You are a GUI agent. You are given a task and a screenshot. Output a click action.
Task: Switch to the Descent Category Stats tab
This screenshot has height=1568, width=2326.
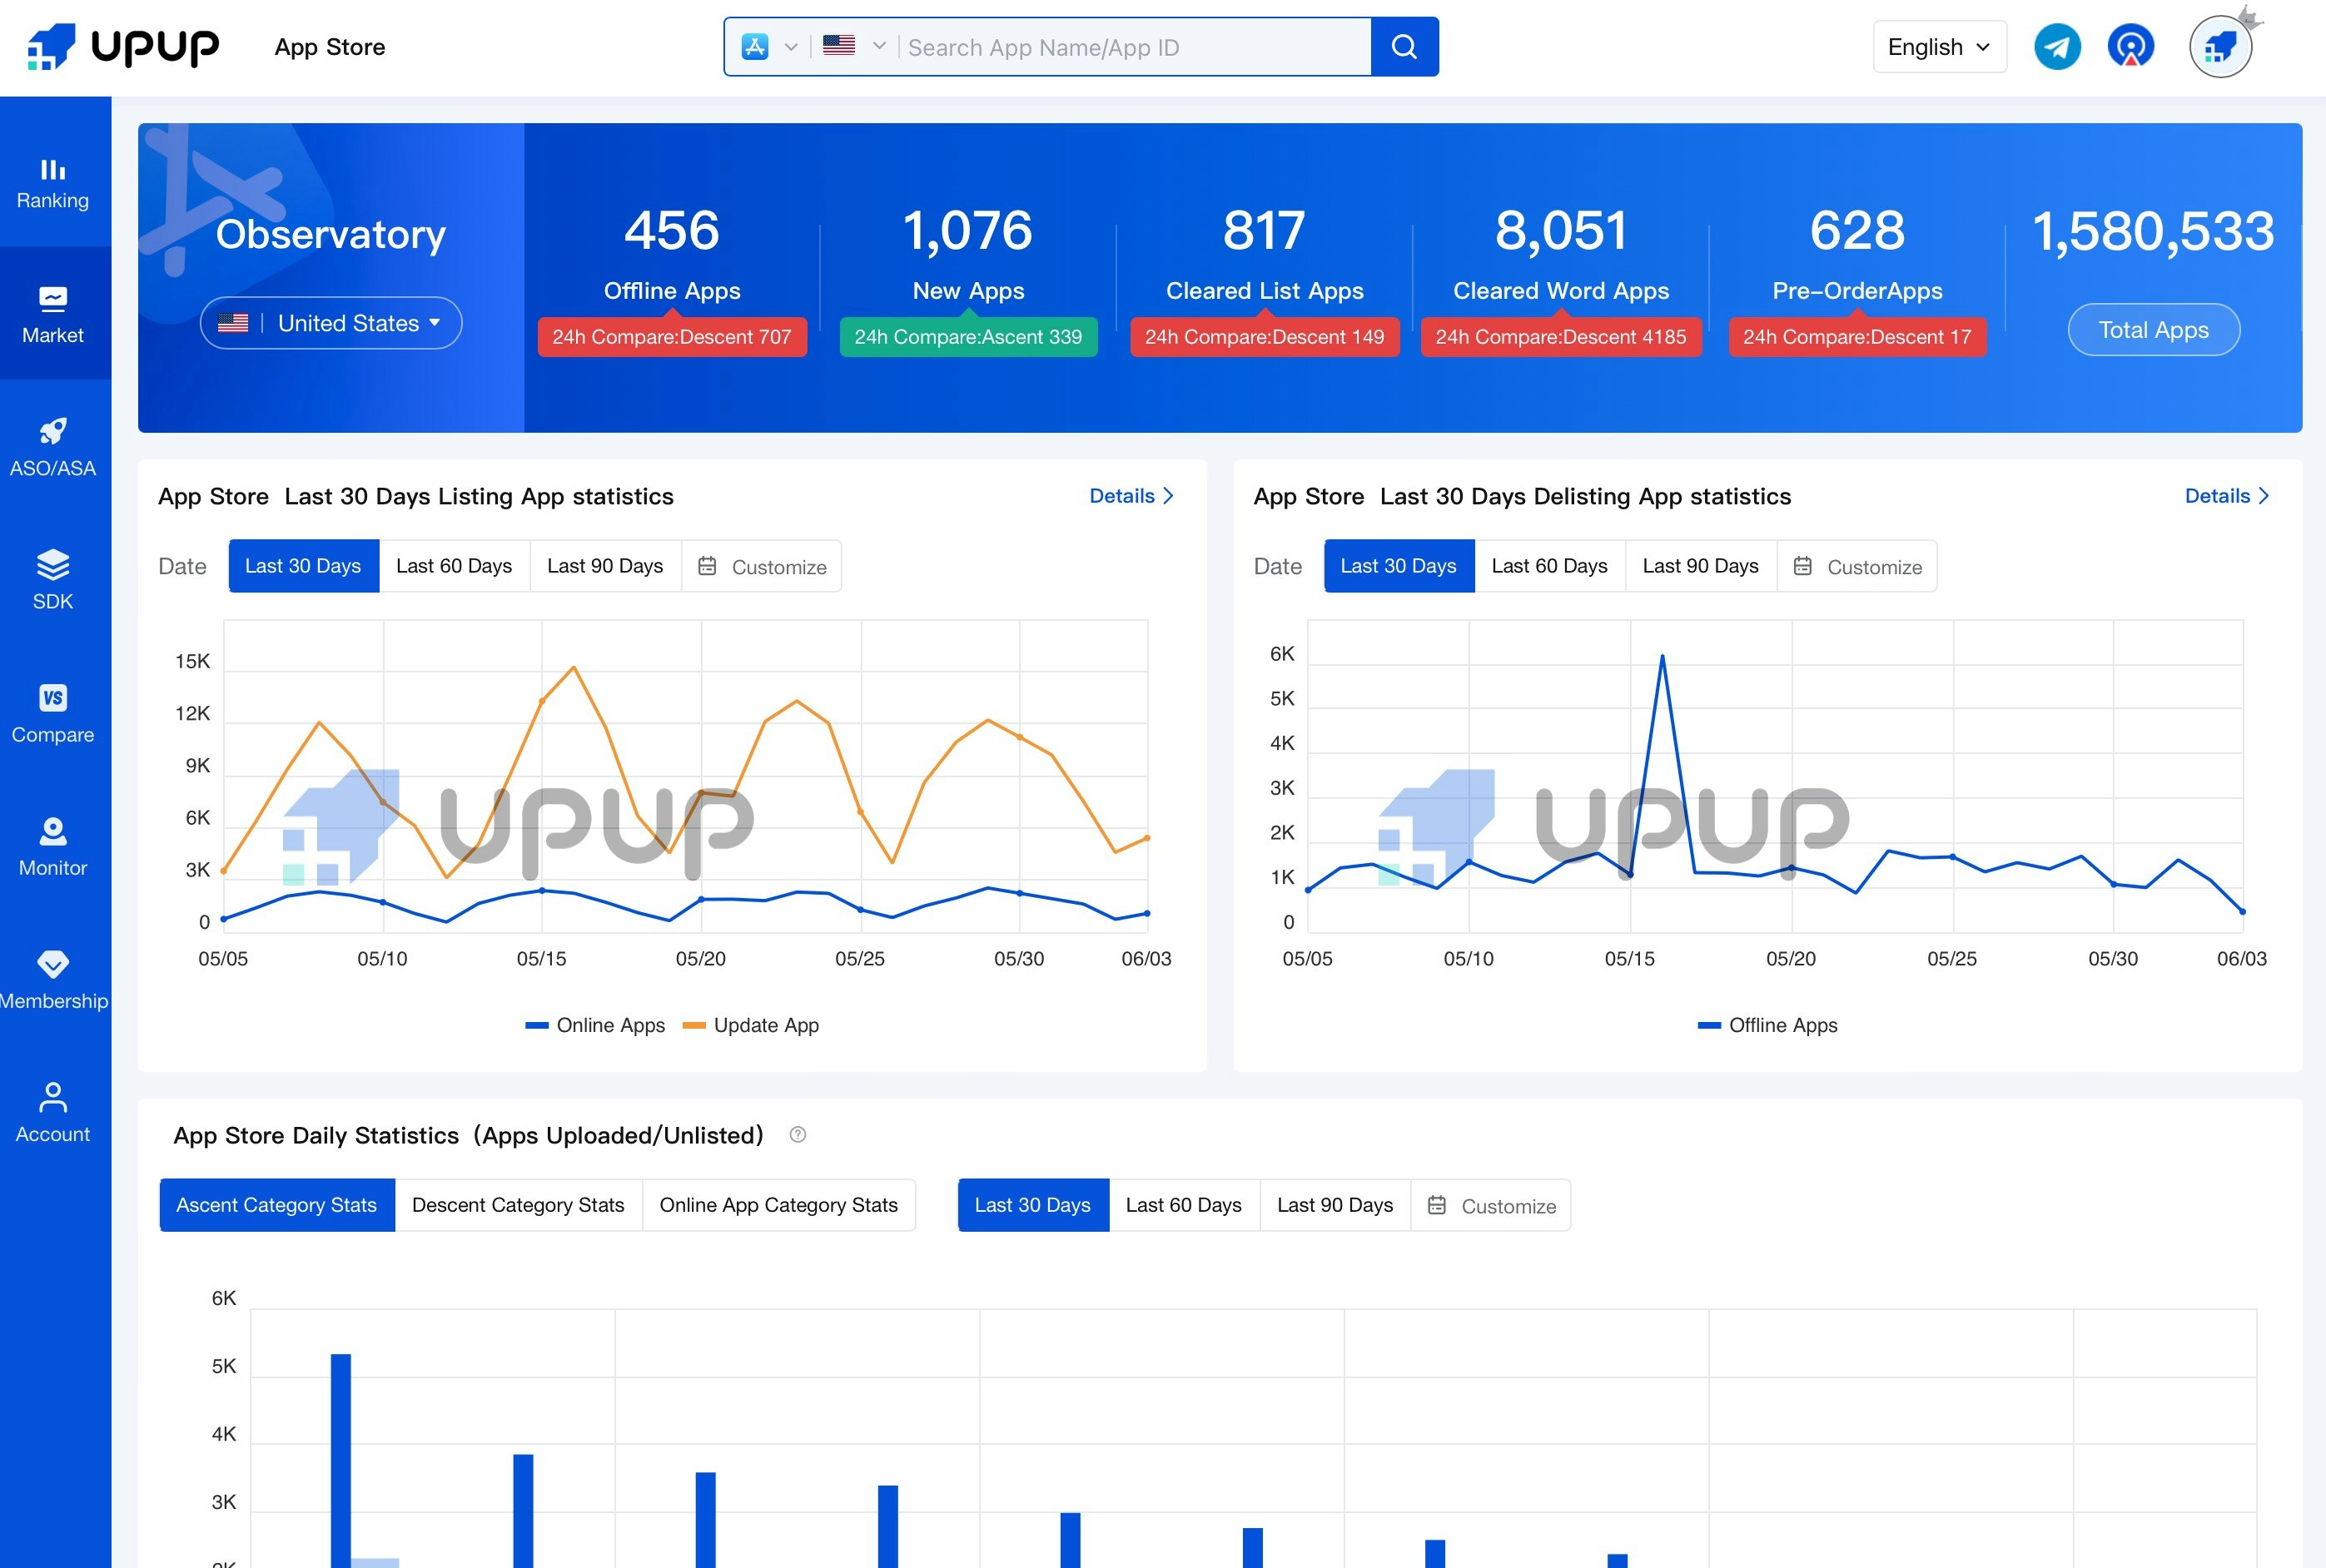coord(518,1205)
